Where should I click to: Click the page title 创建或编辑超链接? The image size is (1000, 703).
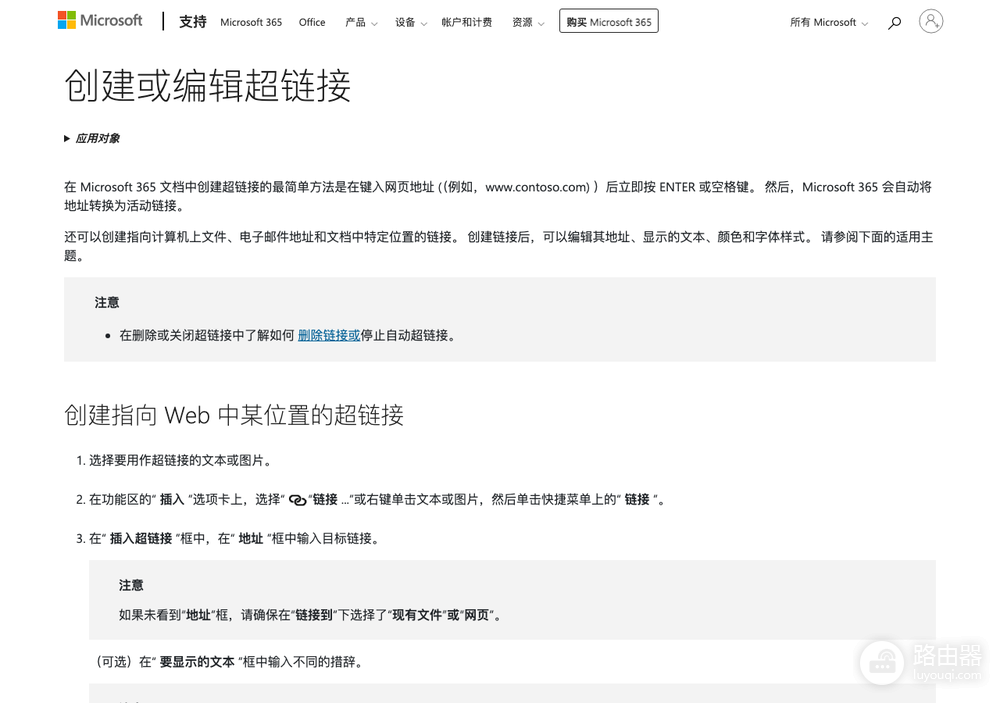coord(207,85)
